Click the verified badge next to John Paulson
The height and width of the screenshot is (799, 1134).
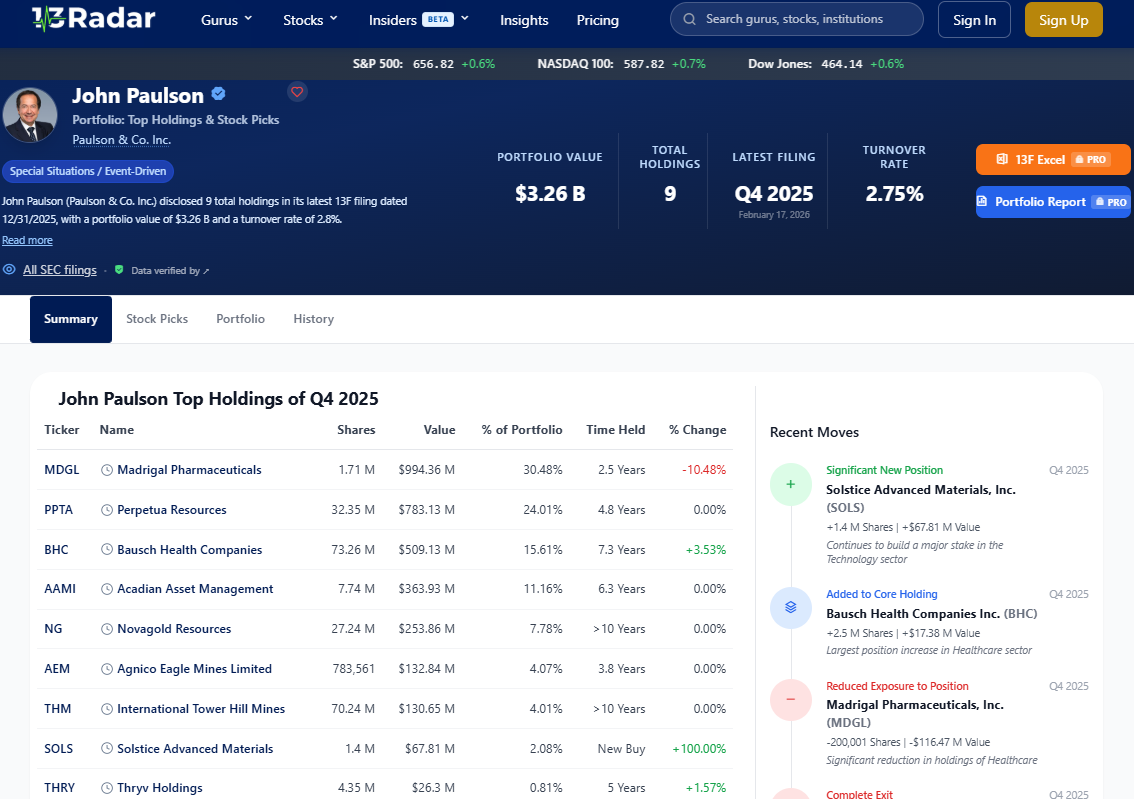(x=219, y=95)
